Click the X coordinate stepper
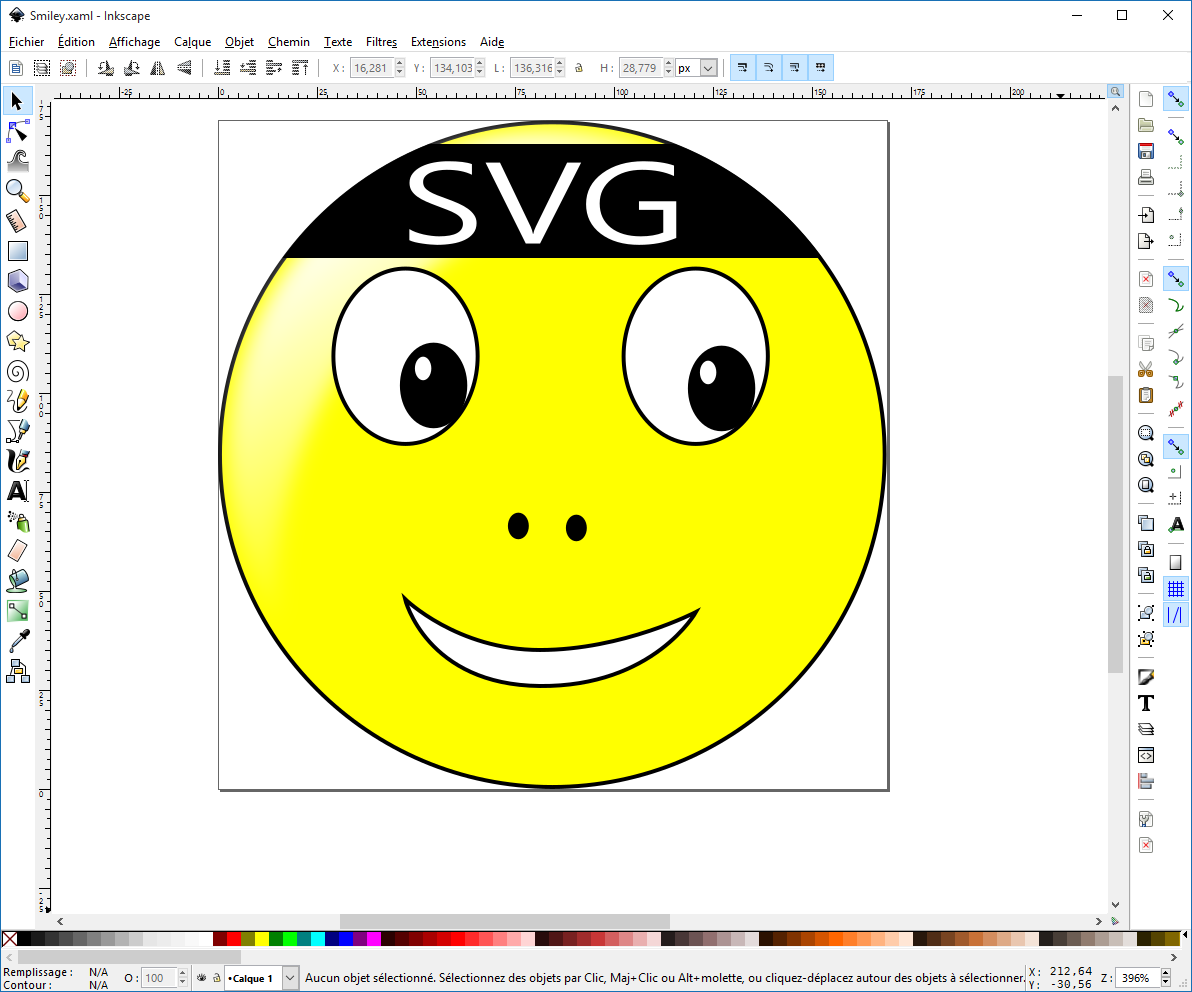1192x992 pixels. (x=400, y=68)
